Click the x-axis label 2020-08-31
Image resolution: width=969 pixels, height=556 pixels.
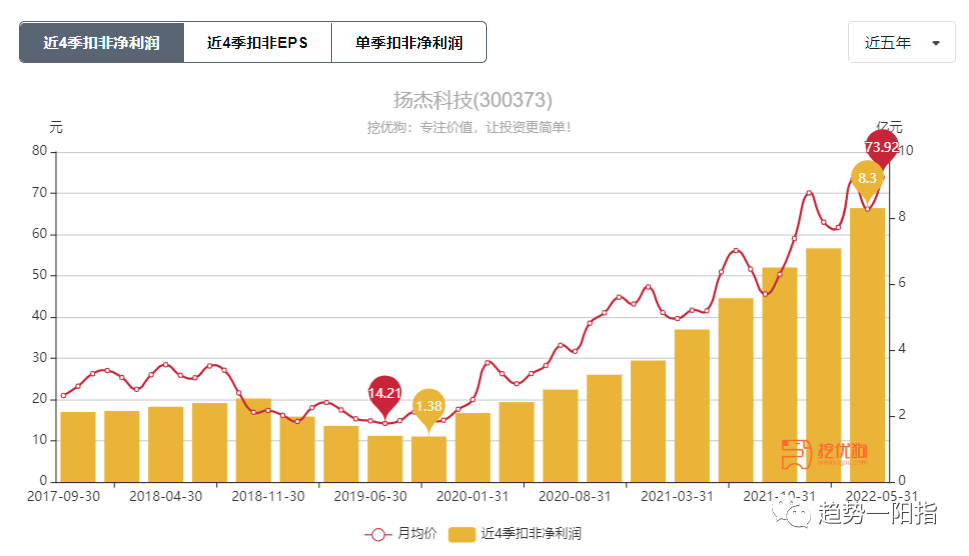coord(574,496)
